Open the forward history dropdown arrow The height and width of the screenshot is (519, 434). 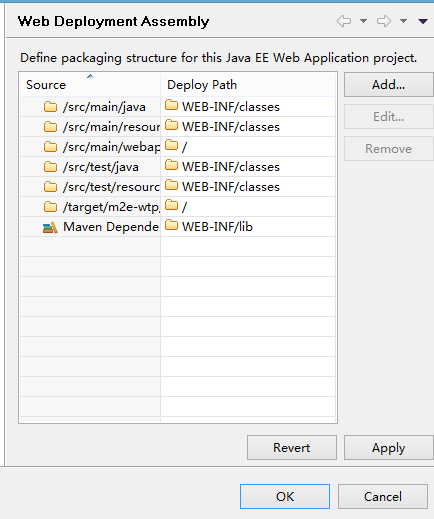click(x=403, y=21)
